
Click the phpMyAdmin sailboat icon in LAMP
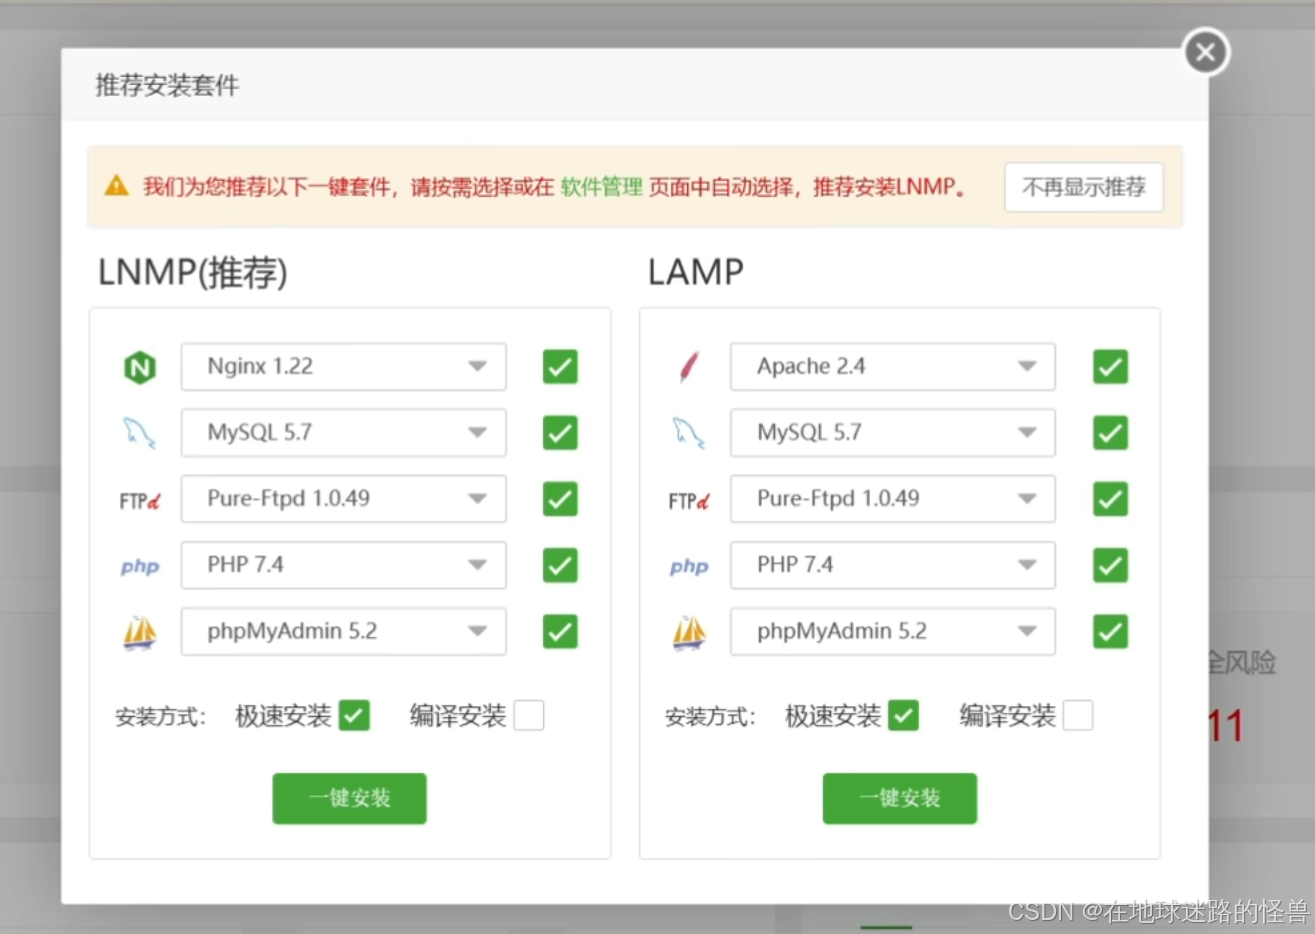click(x=689, y=632)
